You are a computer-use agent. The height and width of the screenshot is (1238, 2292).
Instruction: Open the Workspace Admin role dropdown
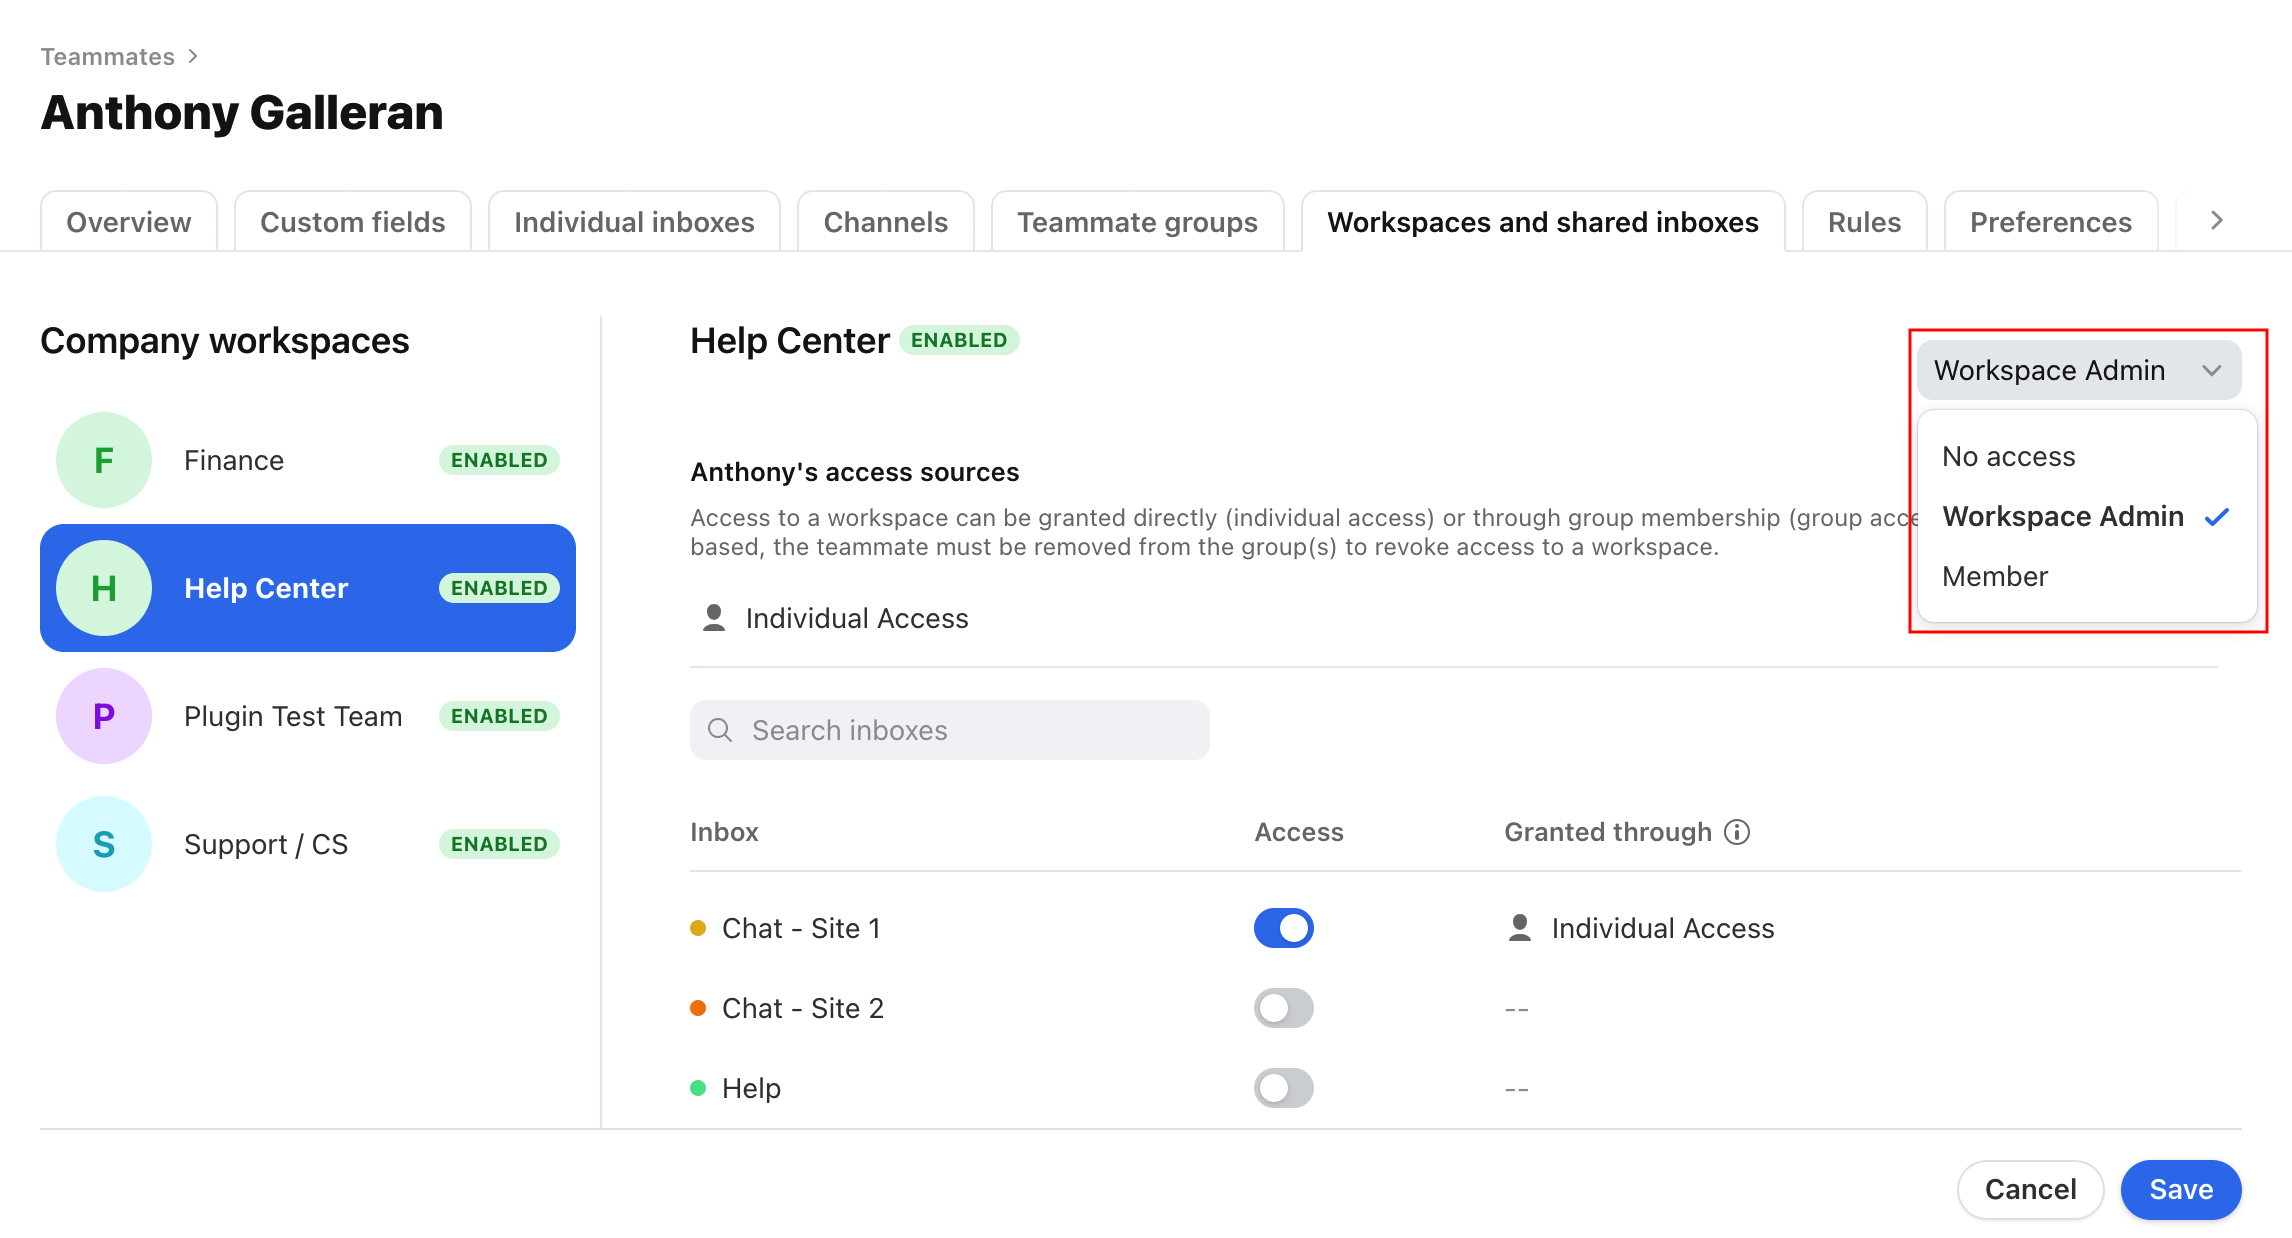point(2079,370)
